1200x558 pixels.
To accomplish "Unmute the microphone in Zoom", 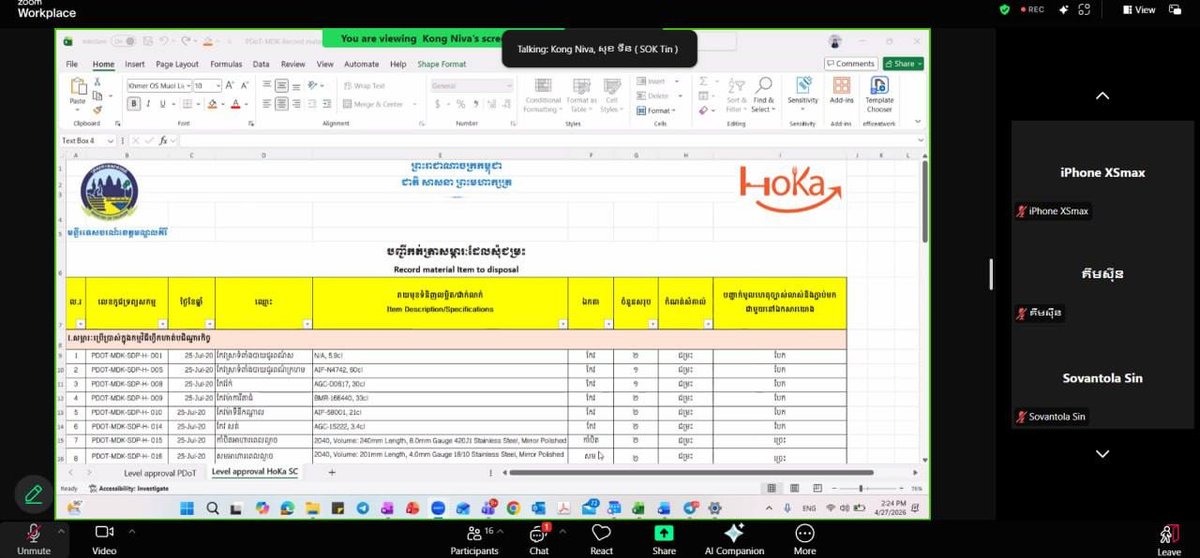I will 33,538.
